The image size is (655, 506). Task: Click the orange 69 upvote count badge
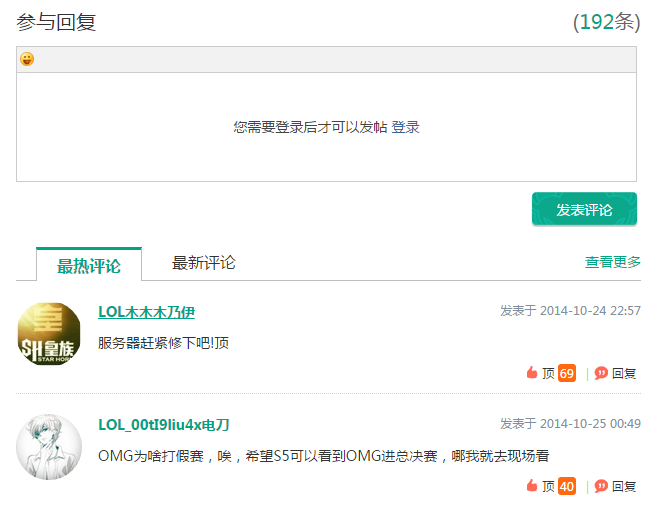coord(567,373)
